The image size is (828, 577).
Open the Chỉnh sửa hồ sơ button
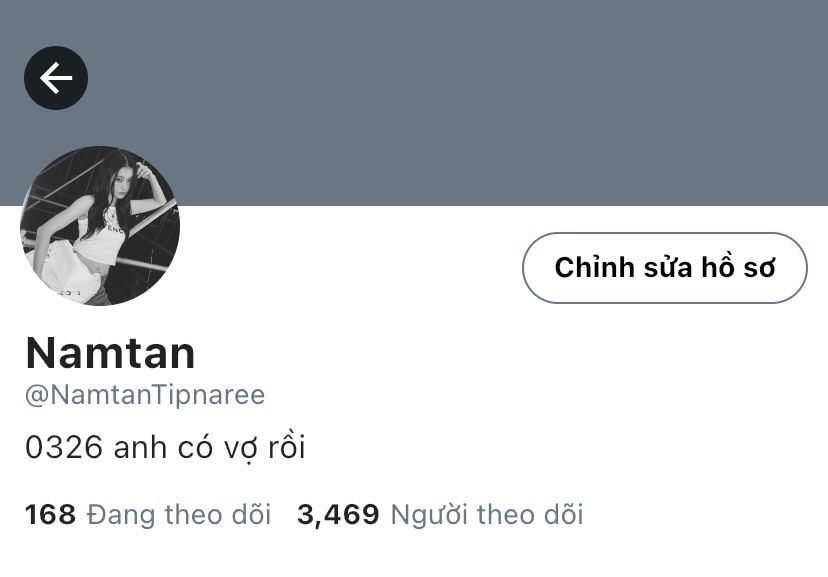coord(665,268)
